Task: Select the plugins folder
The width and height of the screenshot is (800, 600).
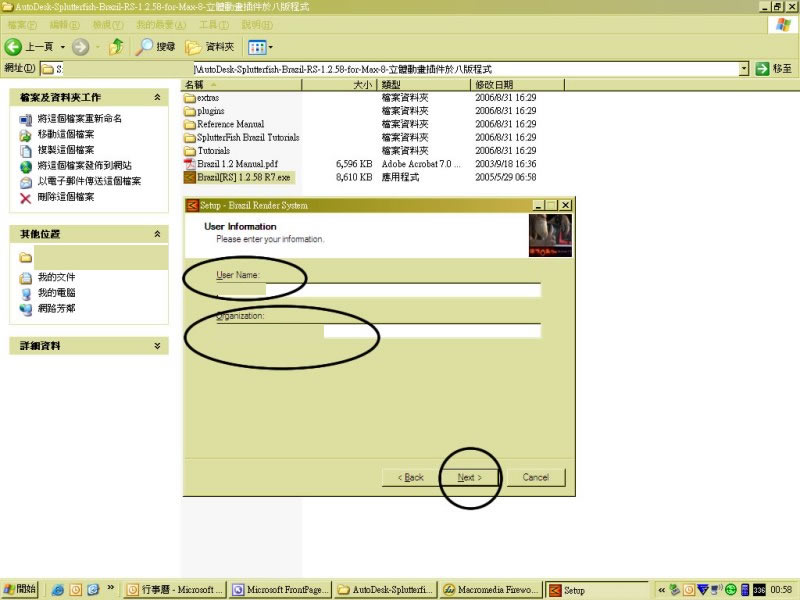Action: (x=210, y=111)
